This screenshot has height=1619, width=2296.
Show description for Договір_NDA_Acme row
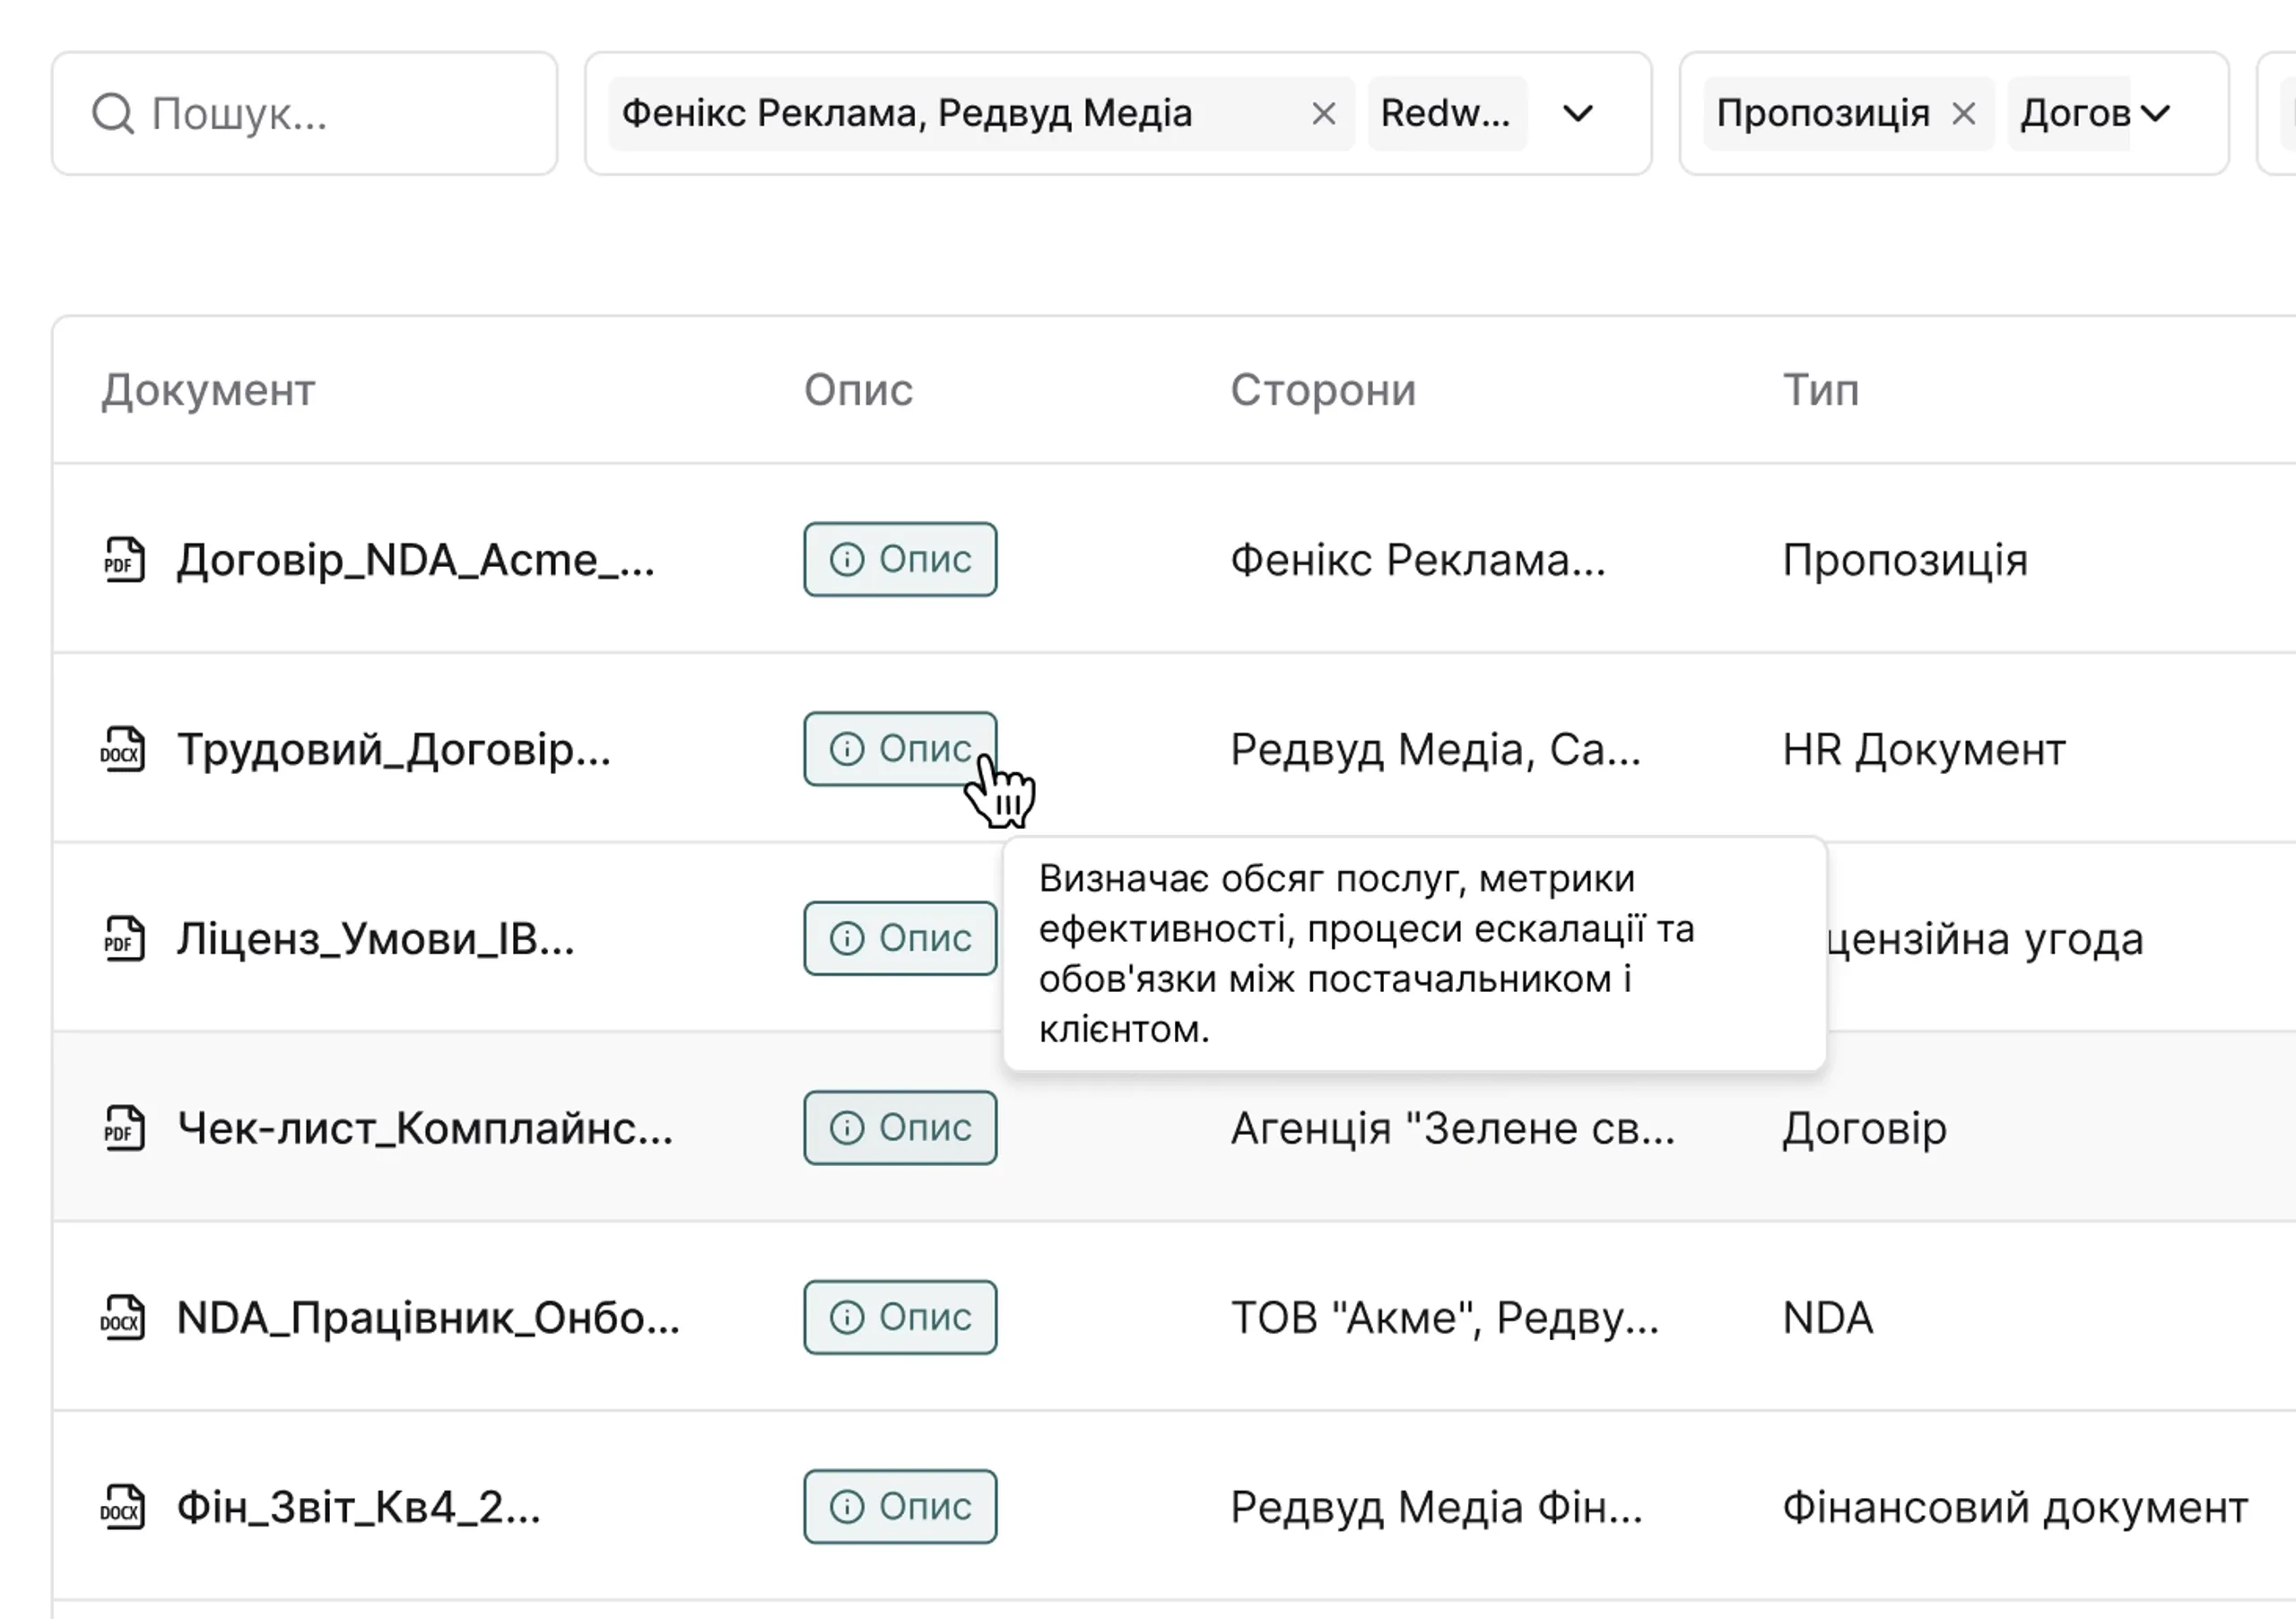[900, 559]
